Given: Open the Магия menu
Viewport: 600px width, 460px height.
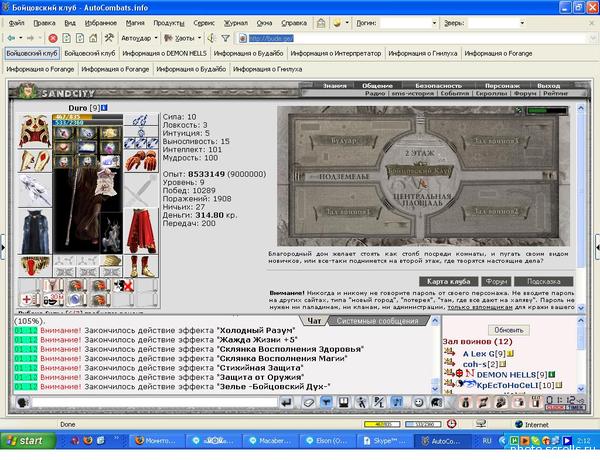Looking at the screenshot, I should coord(135,23).
